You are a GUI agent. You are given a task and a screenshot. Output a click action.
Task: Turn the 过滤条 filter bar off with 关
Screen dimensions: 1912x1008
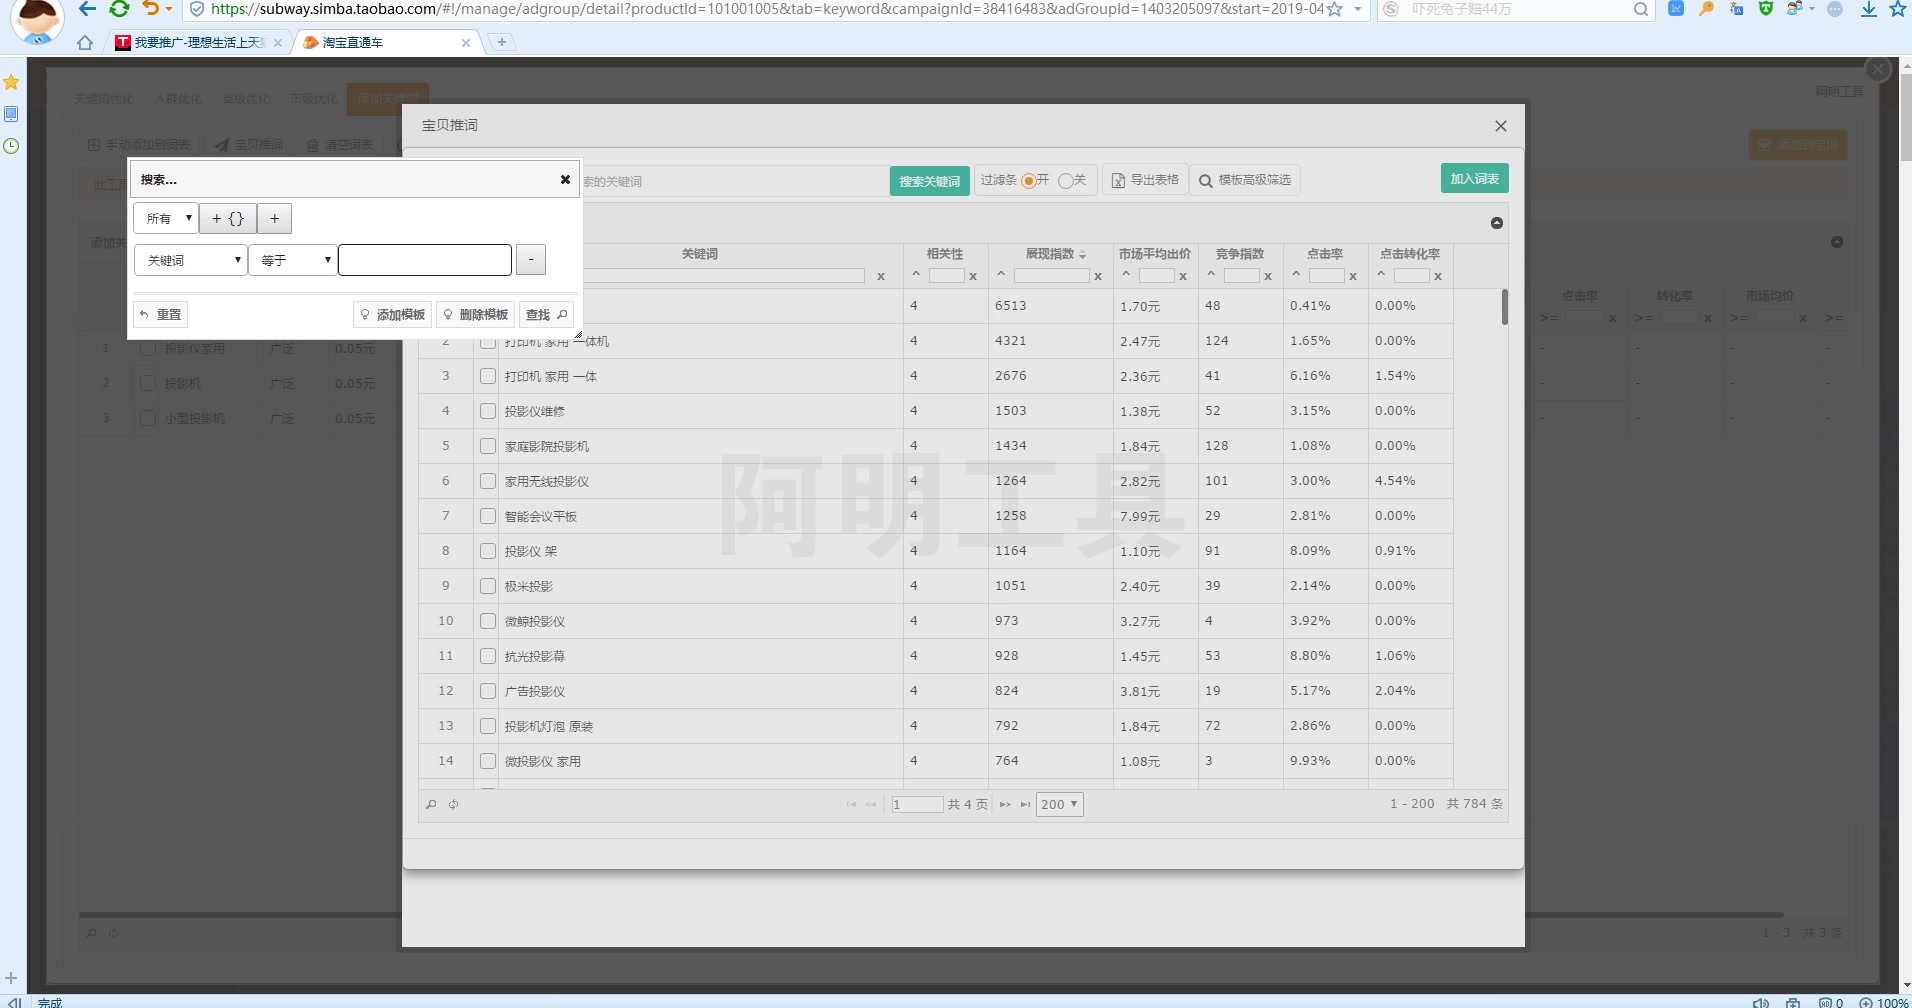1065,181
